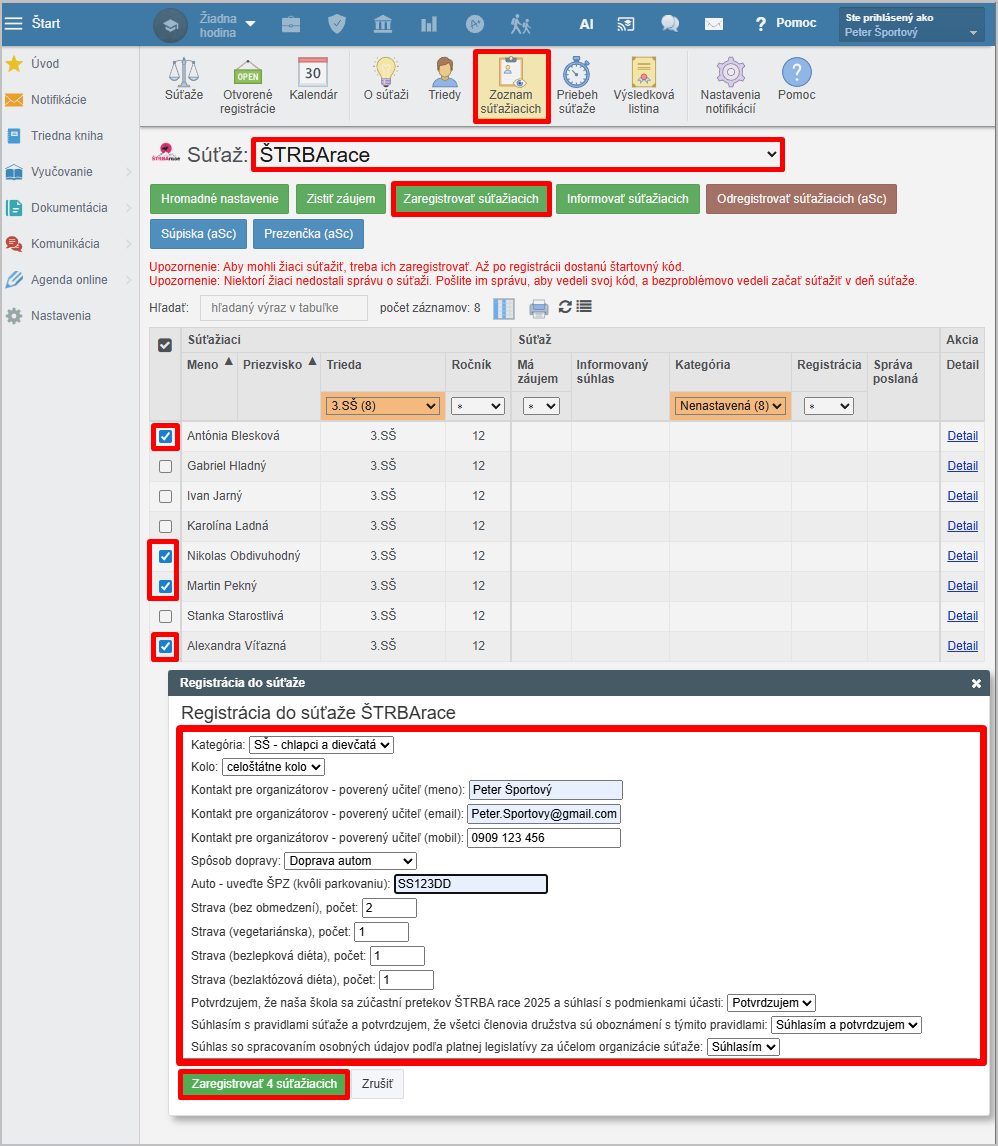998x1146 pixels.
Task: Click Zaregistrovať 4 súťažiacich button
Action: [264, 1084]
